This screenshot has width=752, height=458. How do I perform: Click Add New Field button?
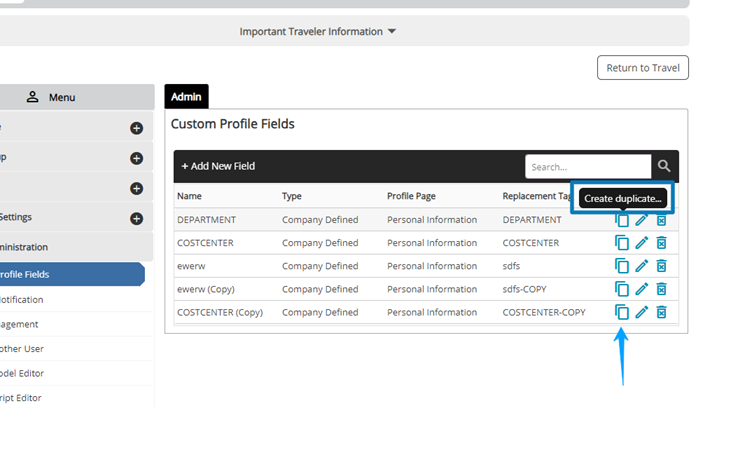(x=218, y=166)
